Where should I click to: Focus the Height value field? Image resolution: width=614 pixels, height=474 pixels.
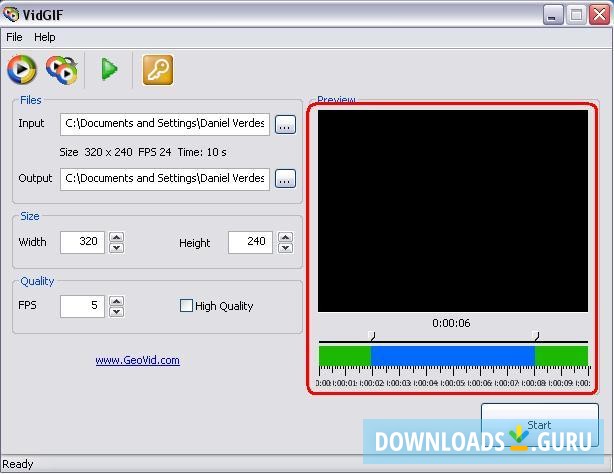(250, 242)
